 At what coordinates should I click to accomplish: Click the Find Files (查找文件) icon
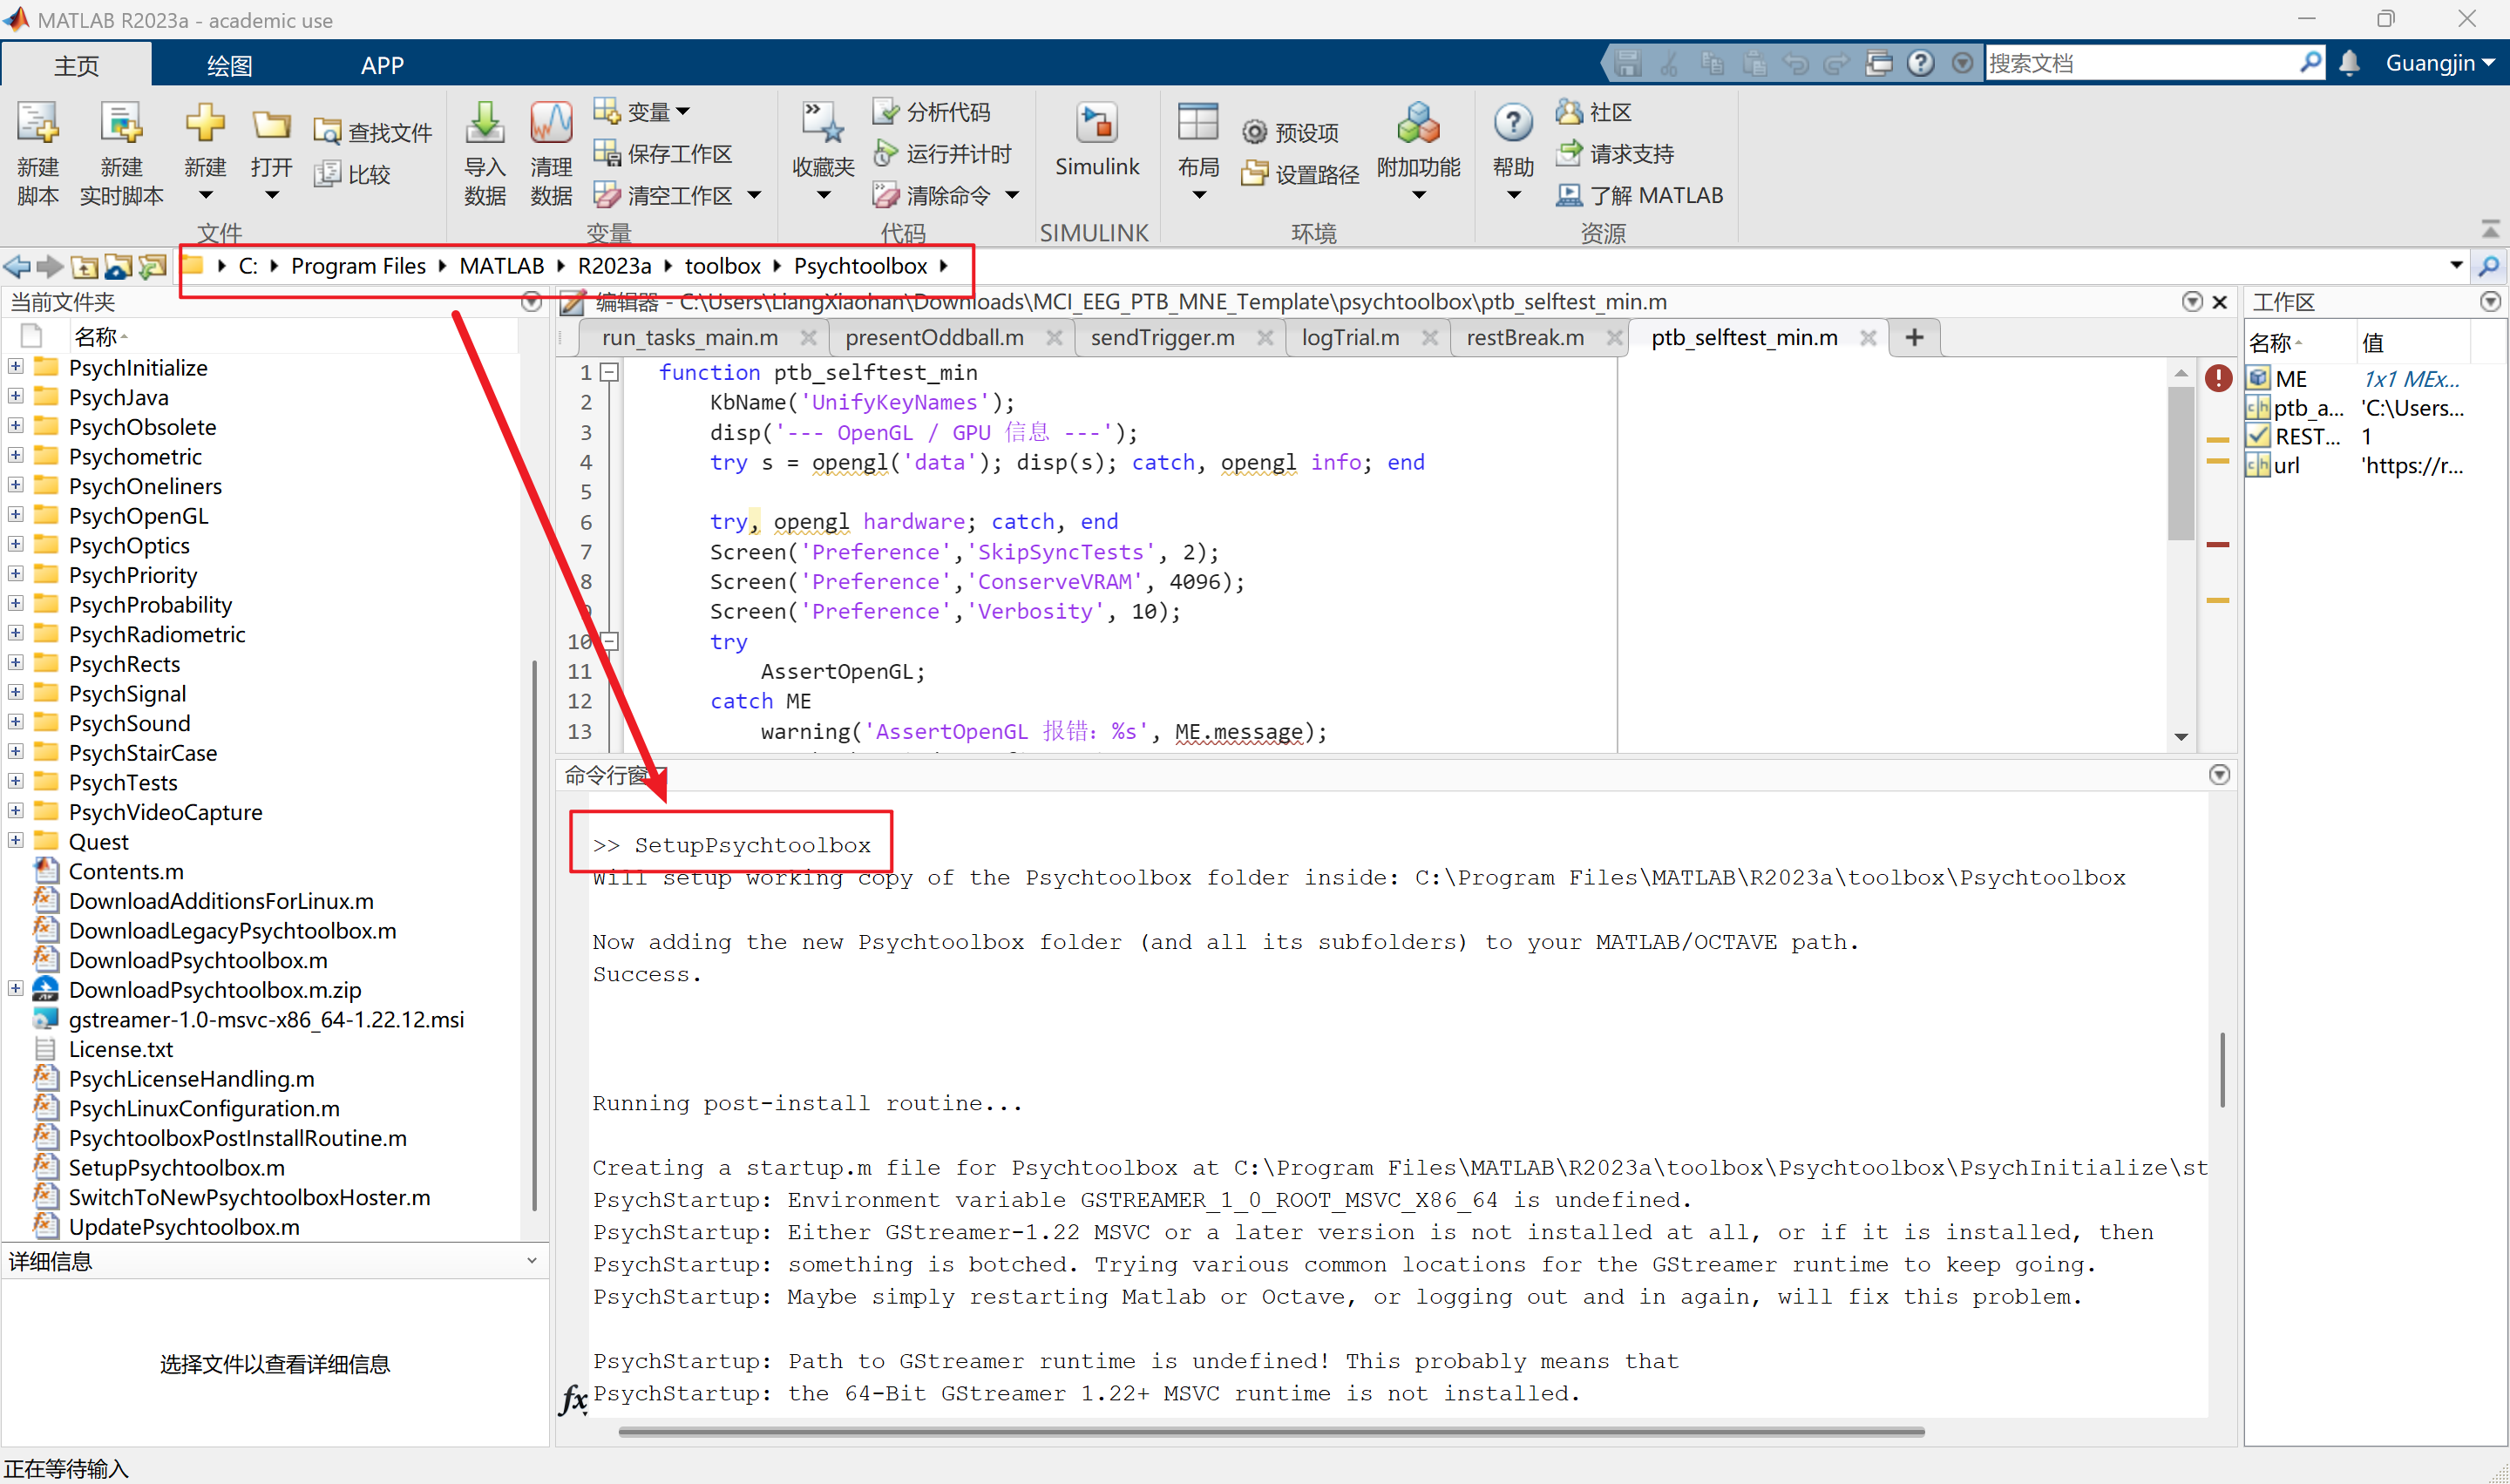pyautogui.click(x=327, y=132)
